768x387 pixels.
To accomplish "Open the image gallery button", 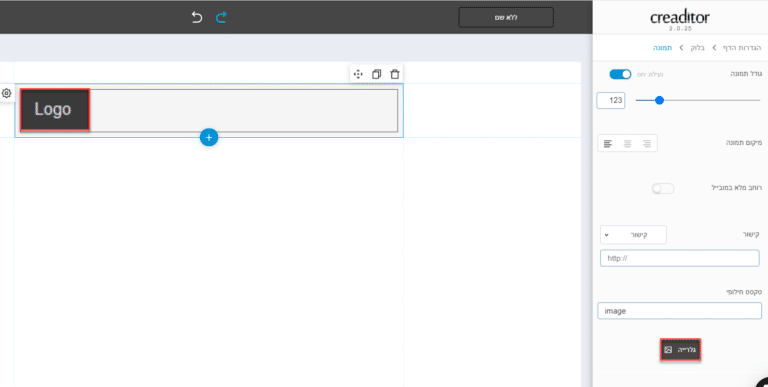I will (680, 350).
